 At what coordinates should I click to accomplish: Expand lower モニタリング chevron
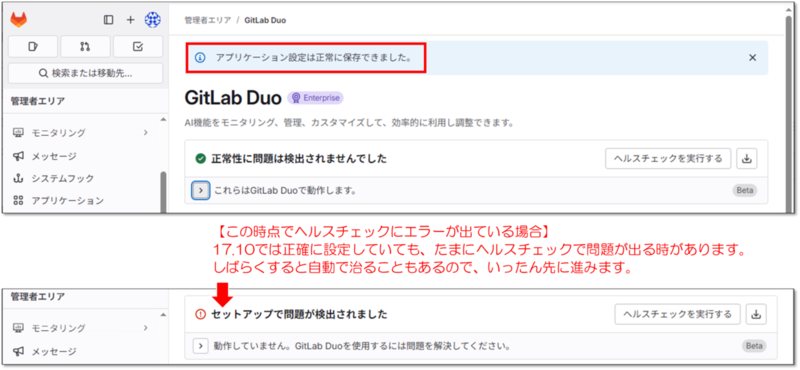145,328
